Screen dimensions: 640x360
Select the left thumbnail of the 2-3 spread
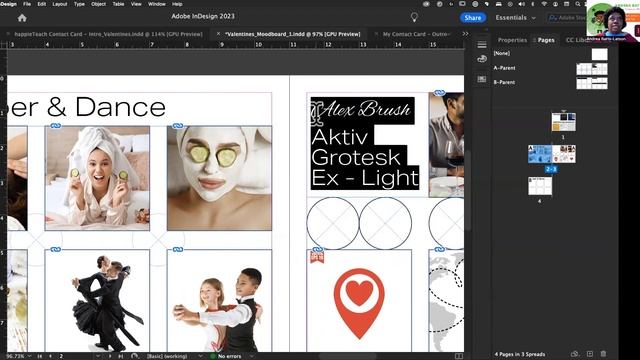540,154
